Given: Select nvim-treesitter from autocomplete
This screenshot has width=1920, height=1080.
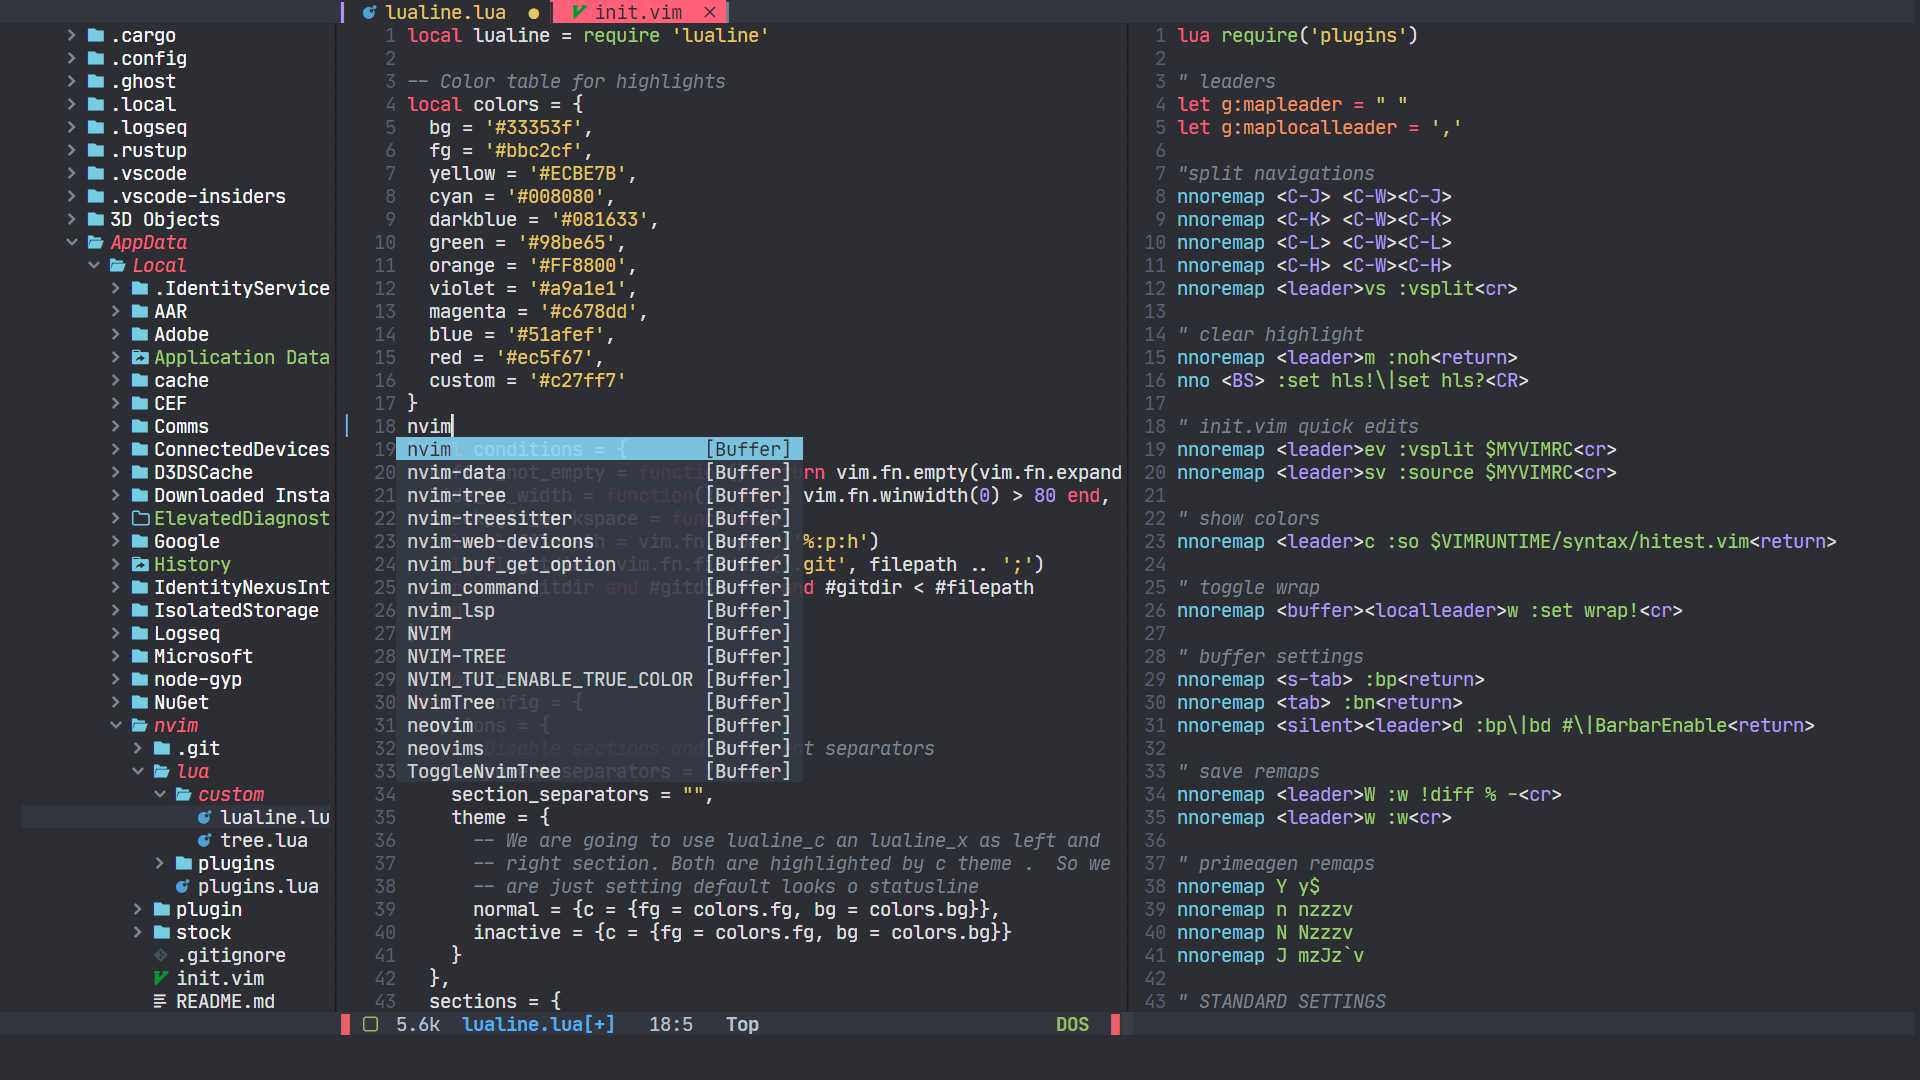Looking at the screenshot, I should coord(489,517).
